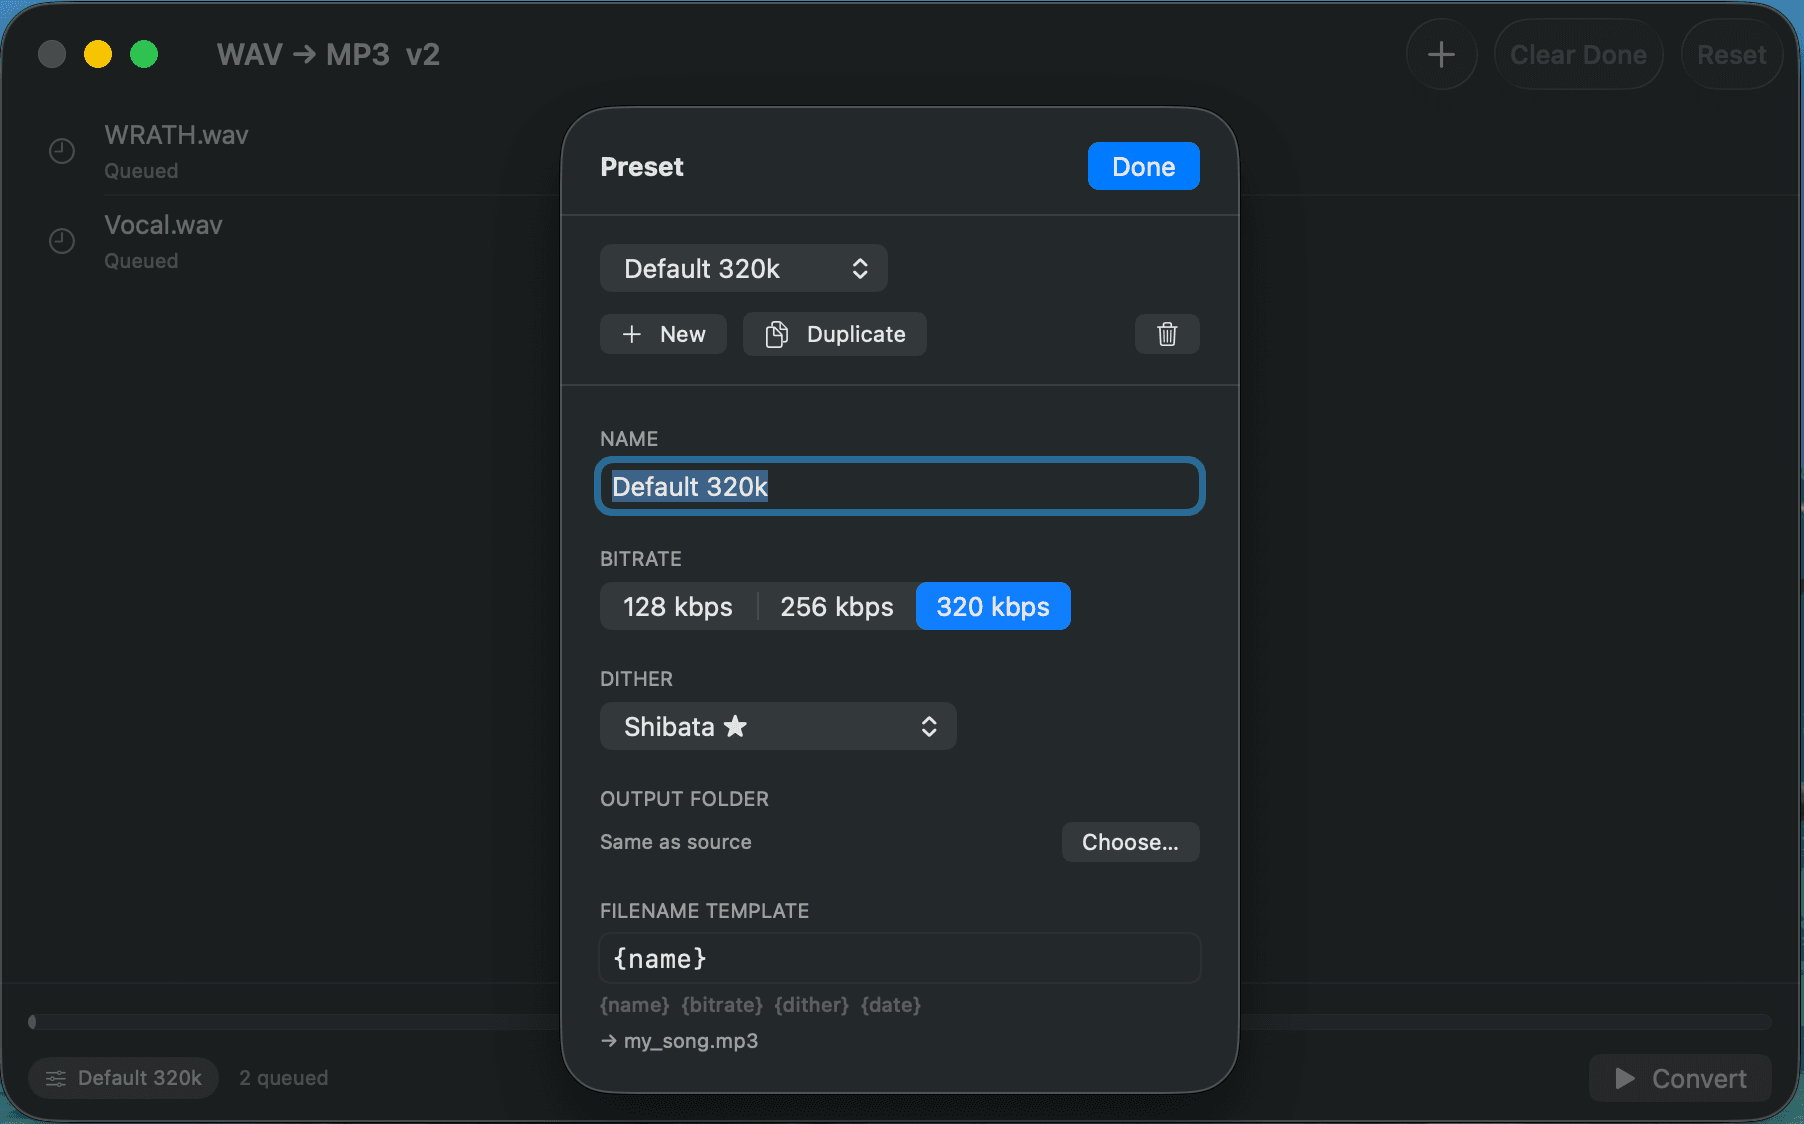Insert the {name} token hint

click(635, 1004)
